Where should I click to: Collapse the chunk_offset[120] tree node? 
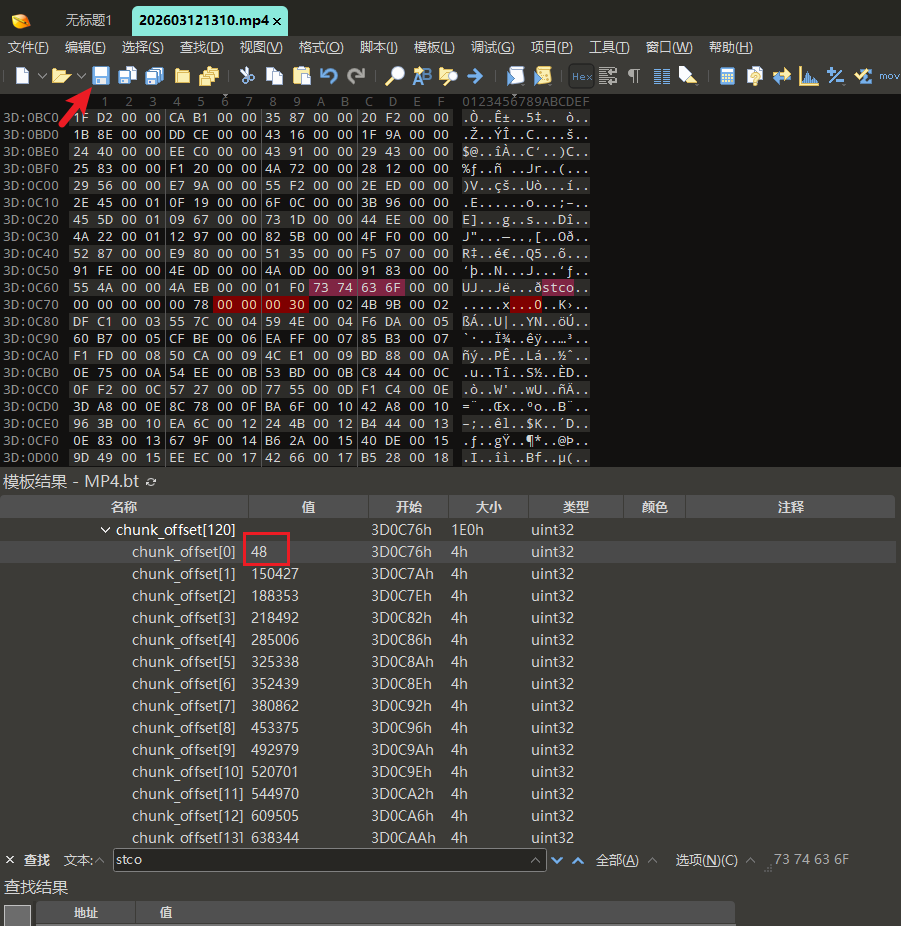[106, 530]
